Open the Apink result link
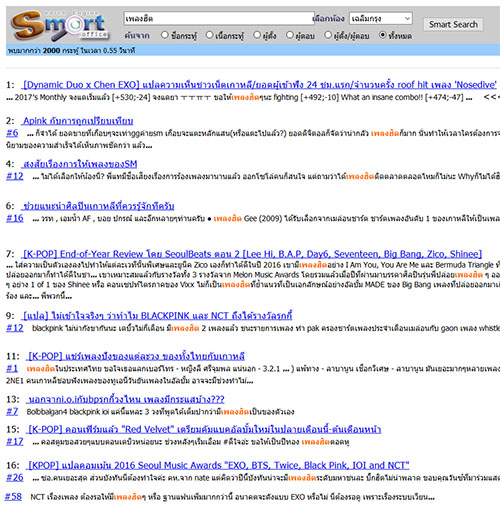 [78, 121]
